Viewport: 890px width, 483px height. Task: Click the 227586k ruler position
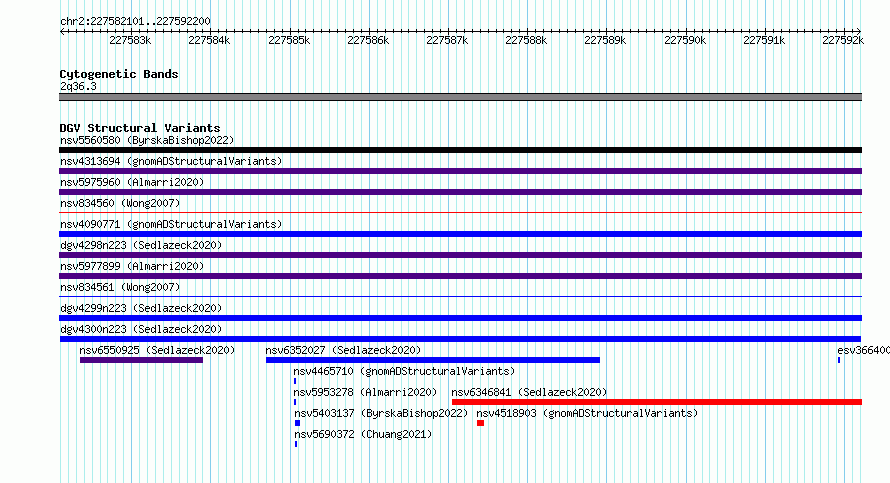pos(368,40)
